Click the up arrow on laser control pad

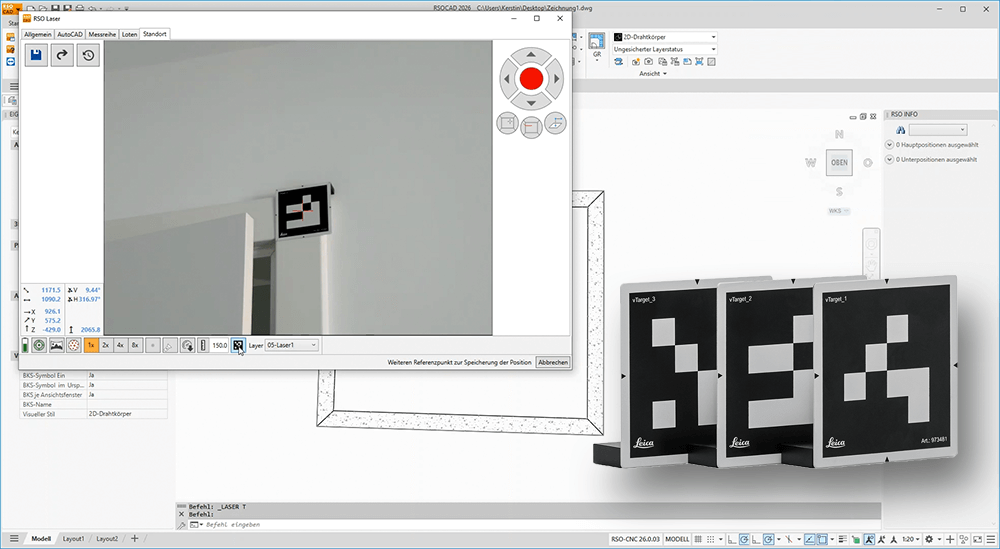point(531,55)
